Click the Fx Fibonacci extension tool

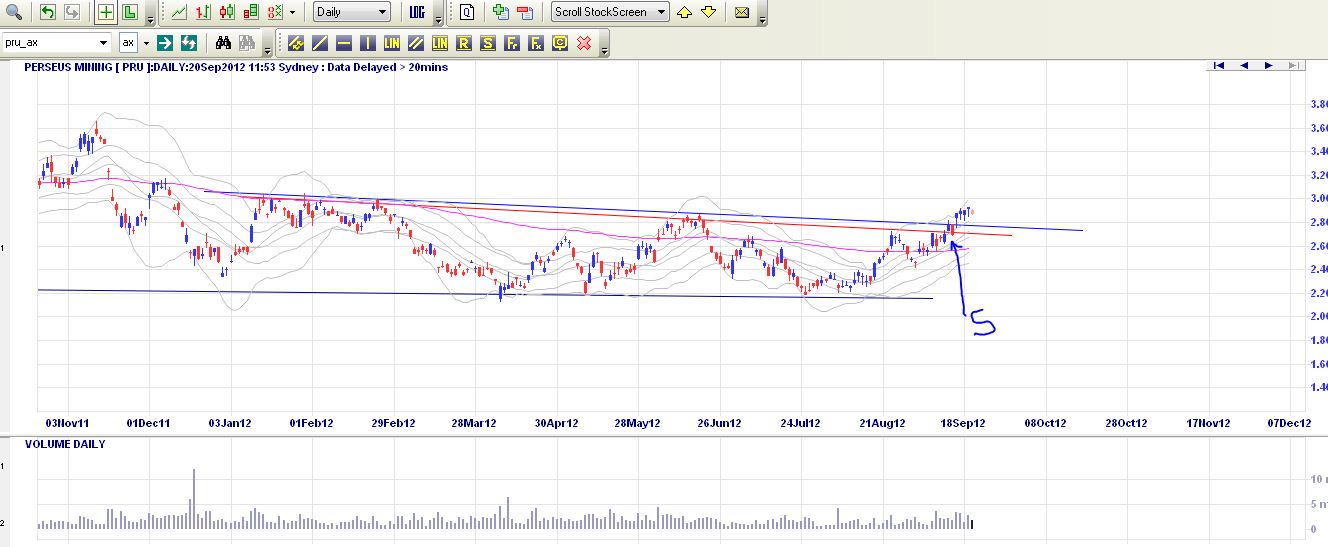tap(536, 43)
